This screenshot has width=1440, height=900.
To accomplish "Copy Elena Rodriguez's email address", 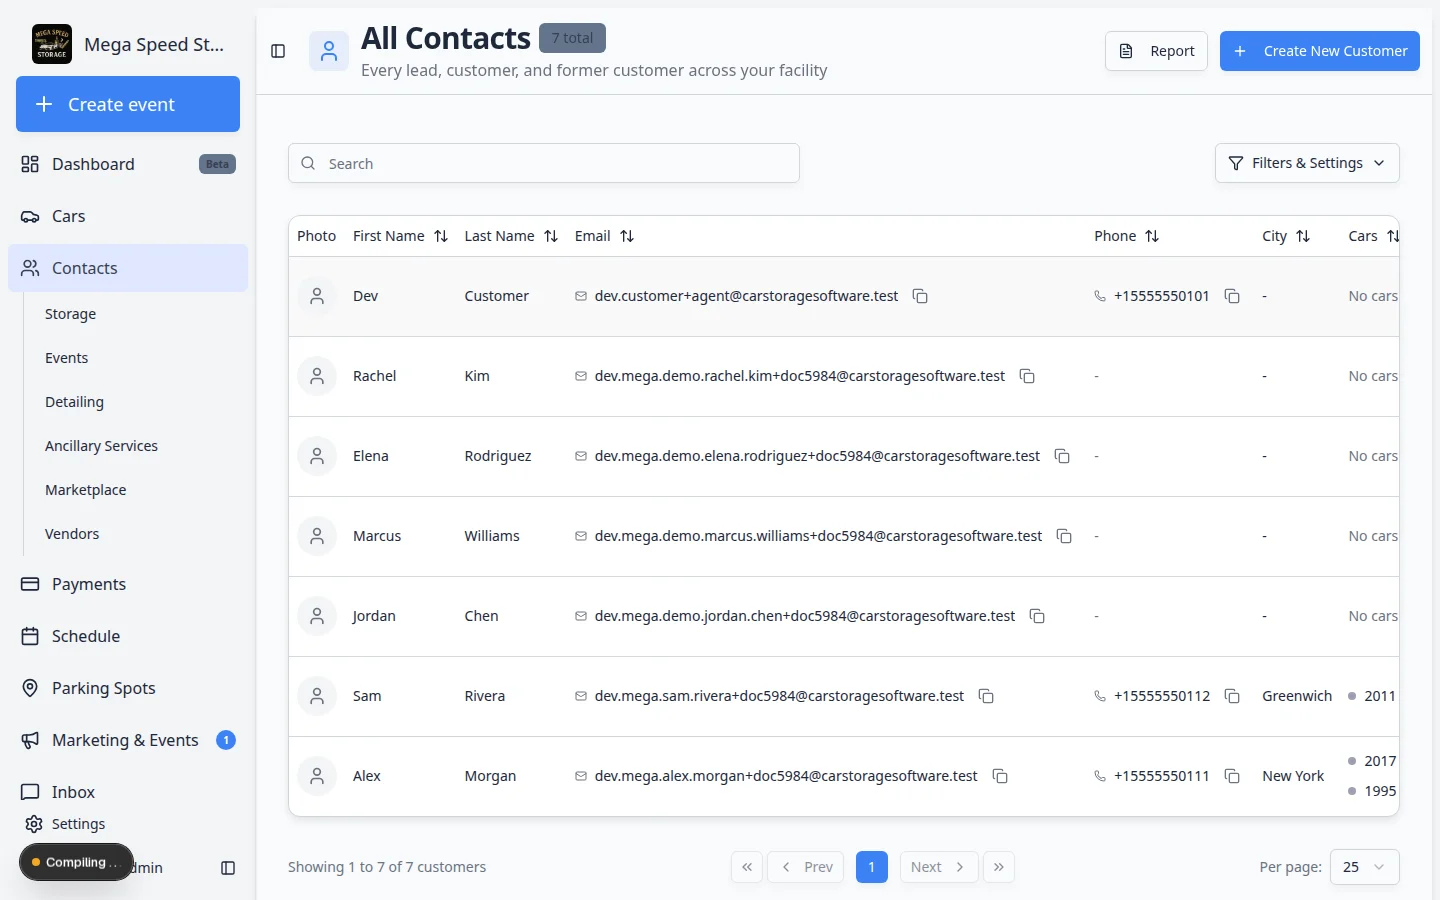I will [x=1062, y=456].
